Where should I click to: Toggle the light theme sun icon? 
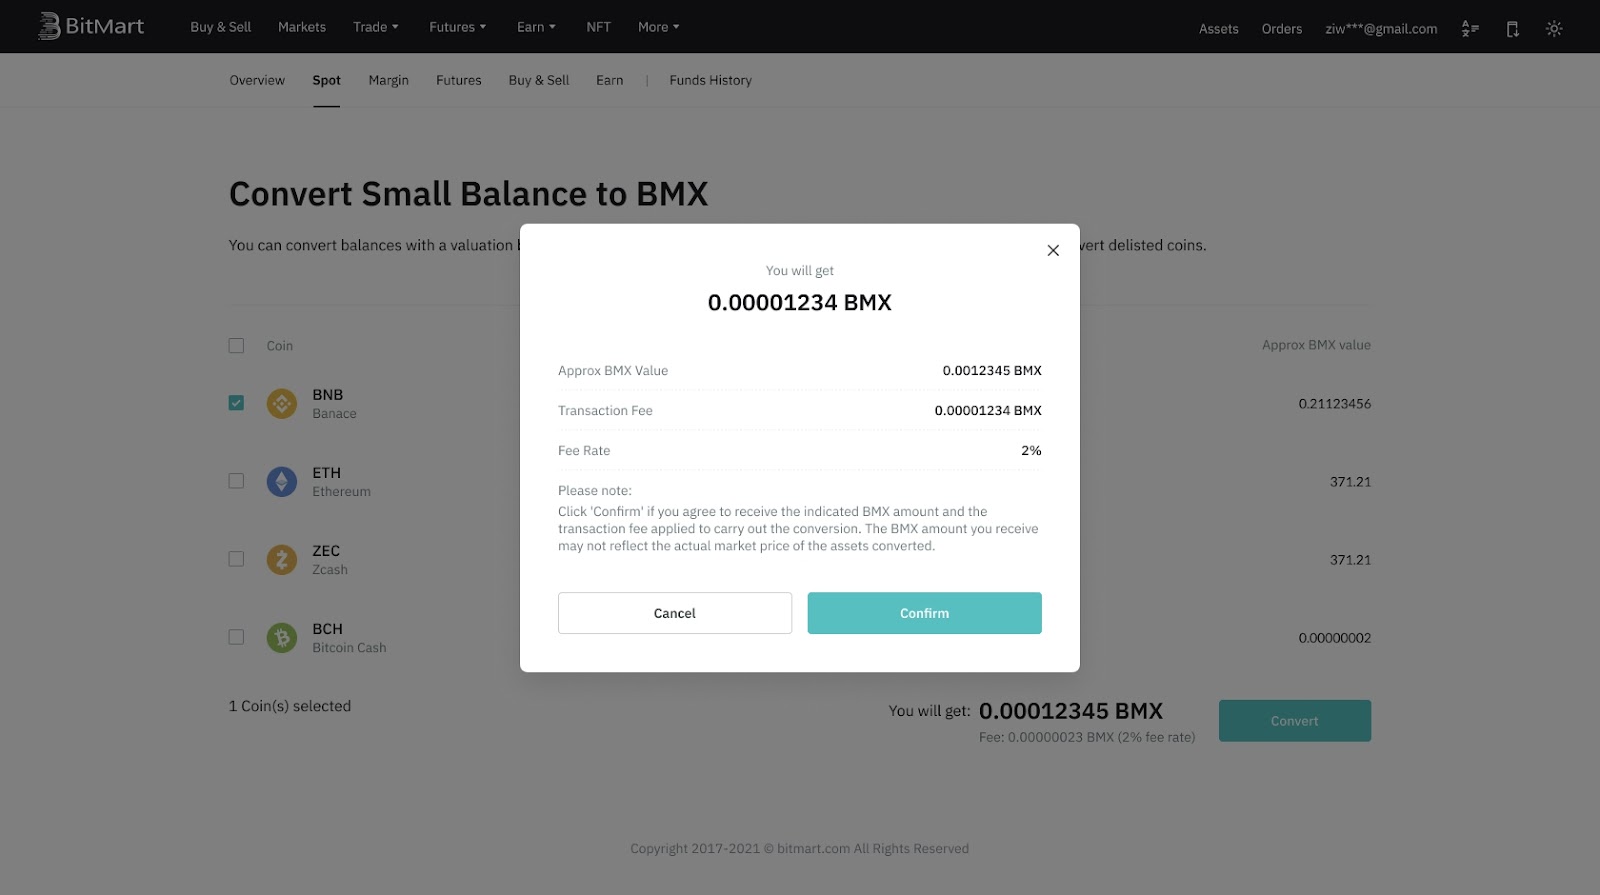1554,29
